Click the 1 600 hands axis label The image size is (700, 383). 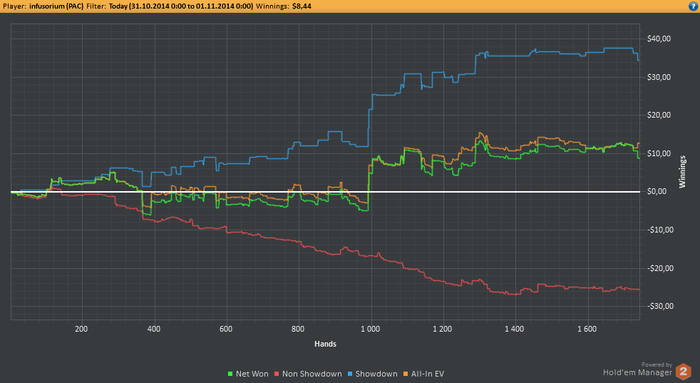click(x=587, y=329)
